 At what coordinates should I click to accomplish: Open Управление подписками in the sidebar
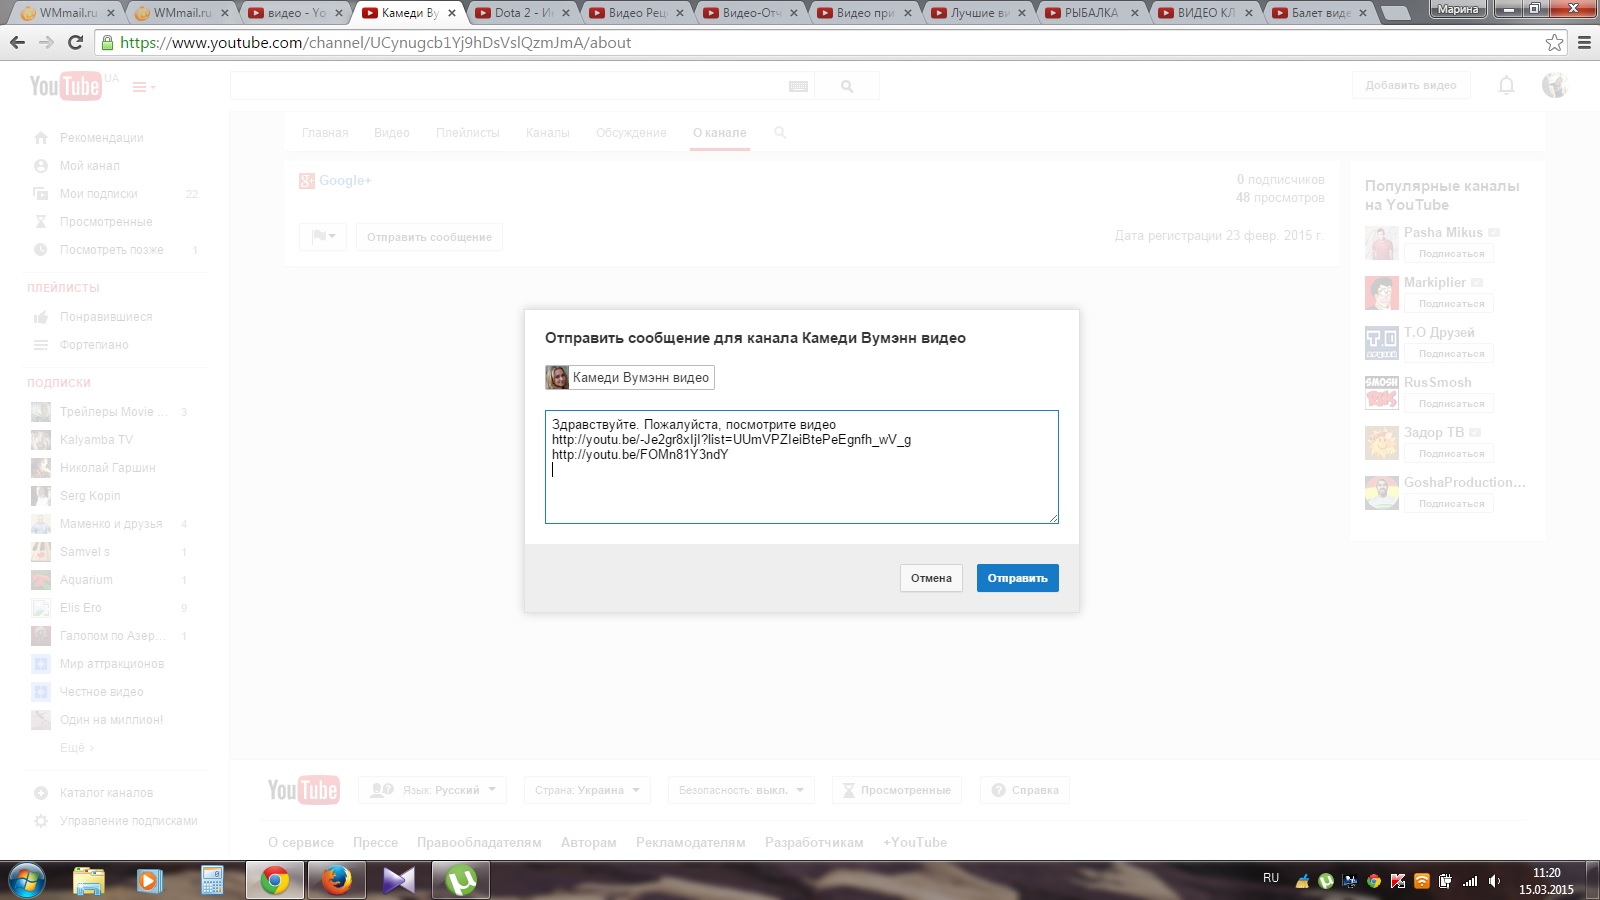click(128, 821)
